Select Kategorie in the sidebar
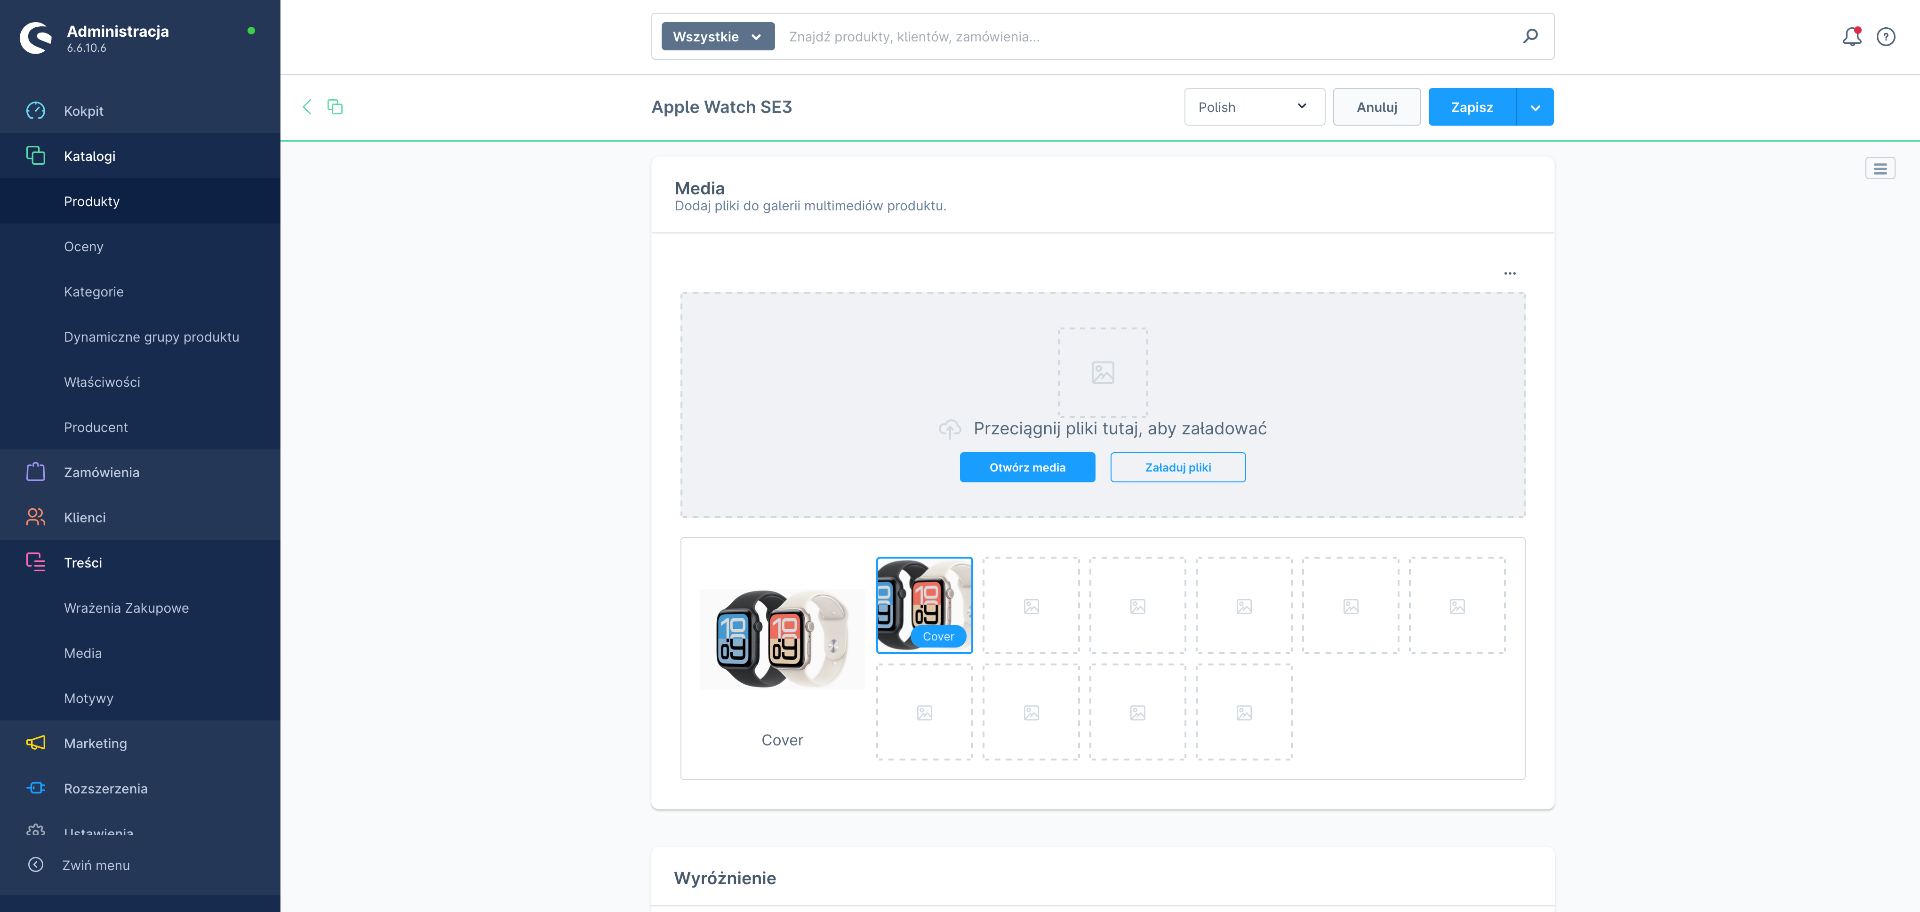The height and width of the screenshot is (912, 1920). tap(94, 292)
